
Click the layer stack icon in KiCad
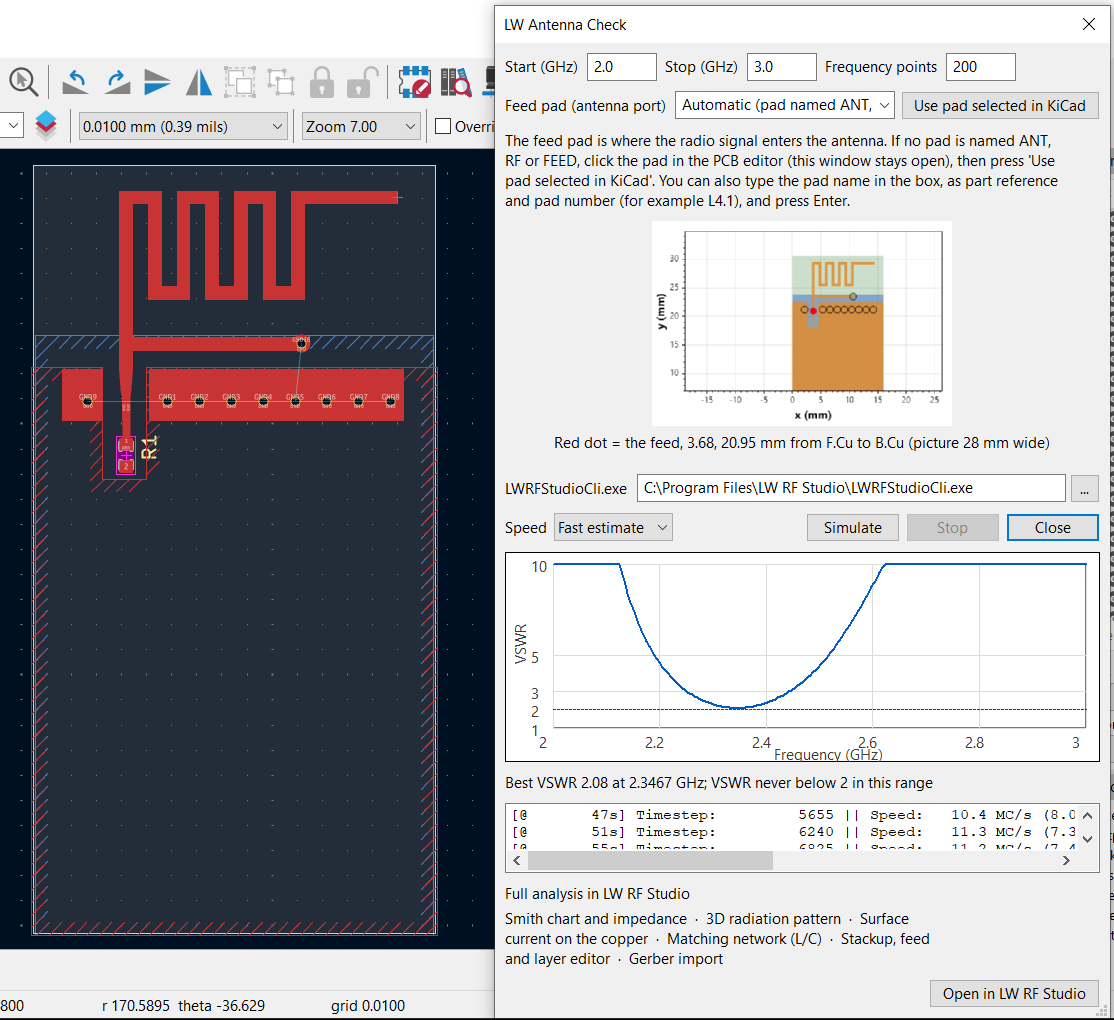(x=45, y=126)
